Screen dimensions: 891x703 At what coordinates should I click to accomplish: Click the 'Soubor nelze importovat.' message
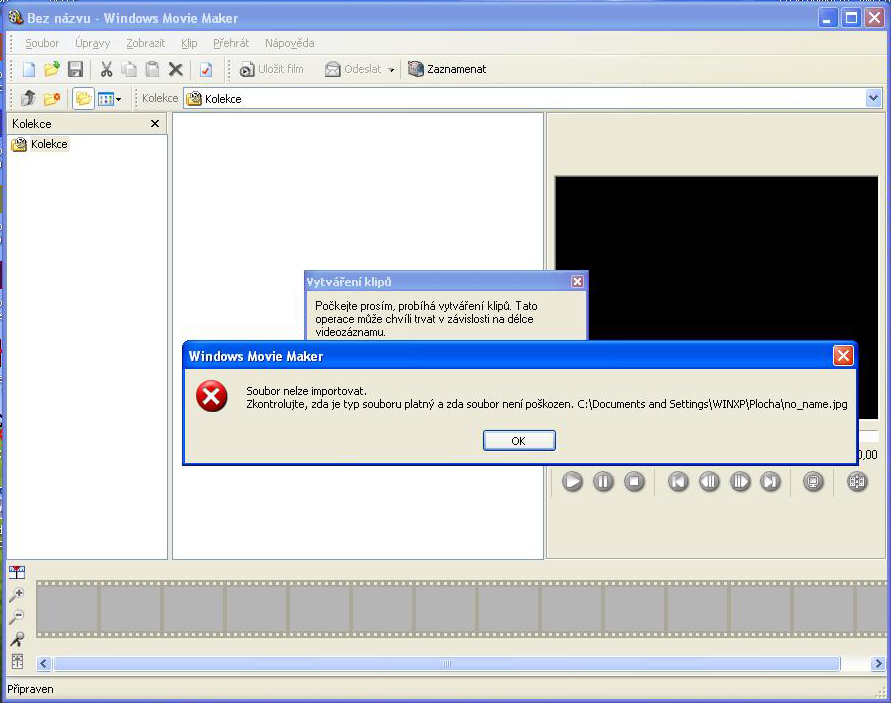click(x=306, y=391)
